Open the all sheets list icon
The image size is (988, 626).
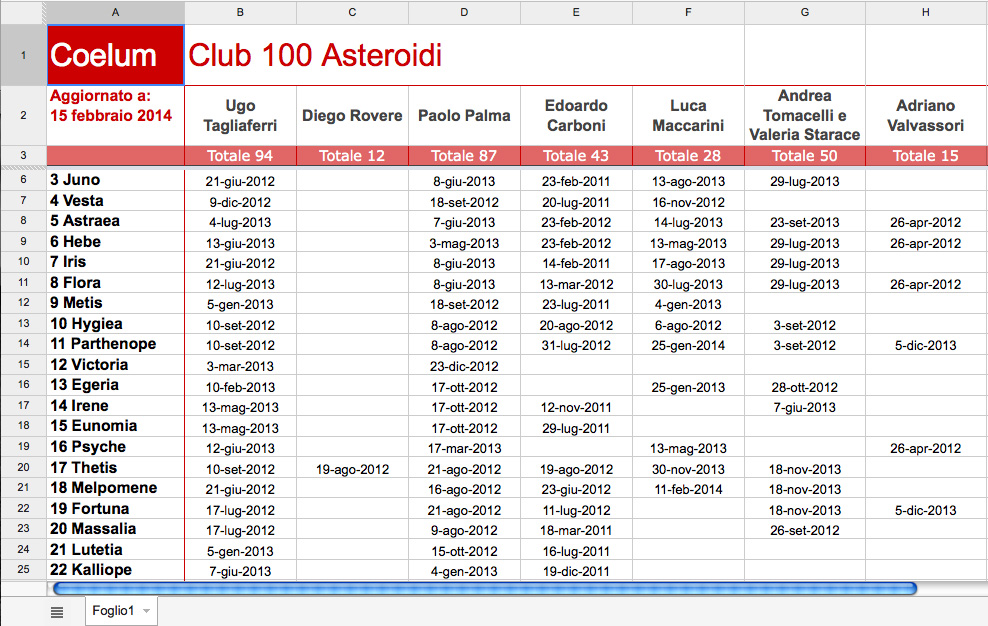coord(57,612)
